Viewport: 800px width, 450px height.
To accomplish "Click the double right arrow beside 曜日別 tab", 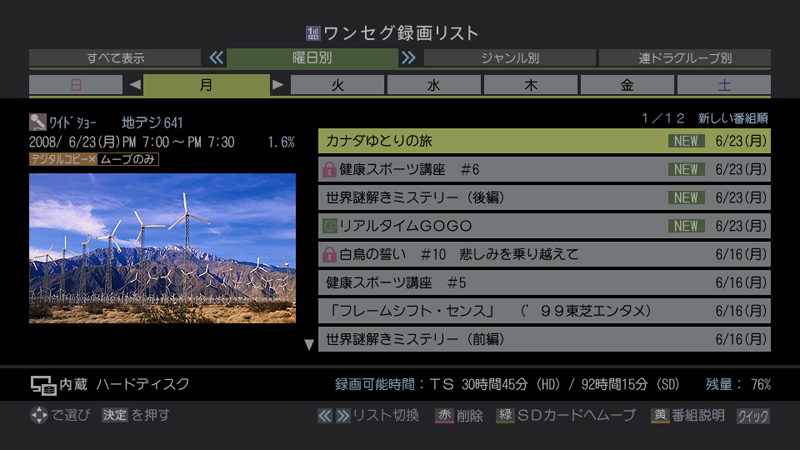I will [x=408, y=58].
